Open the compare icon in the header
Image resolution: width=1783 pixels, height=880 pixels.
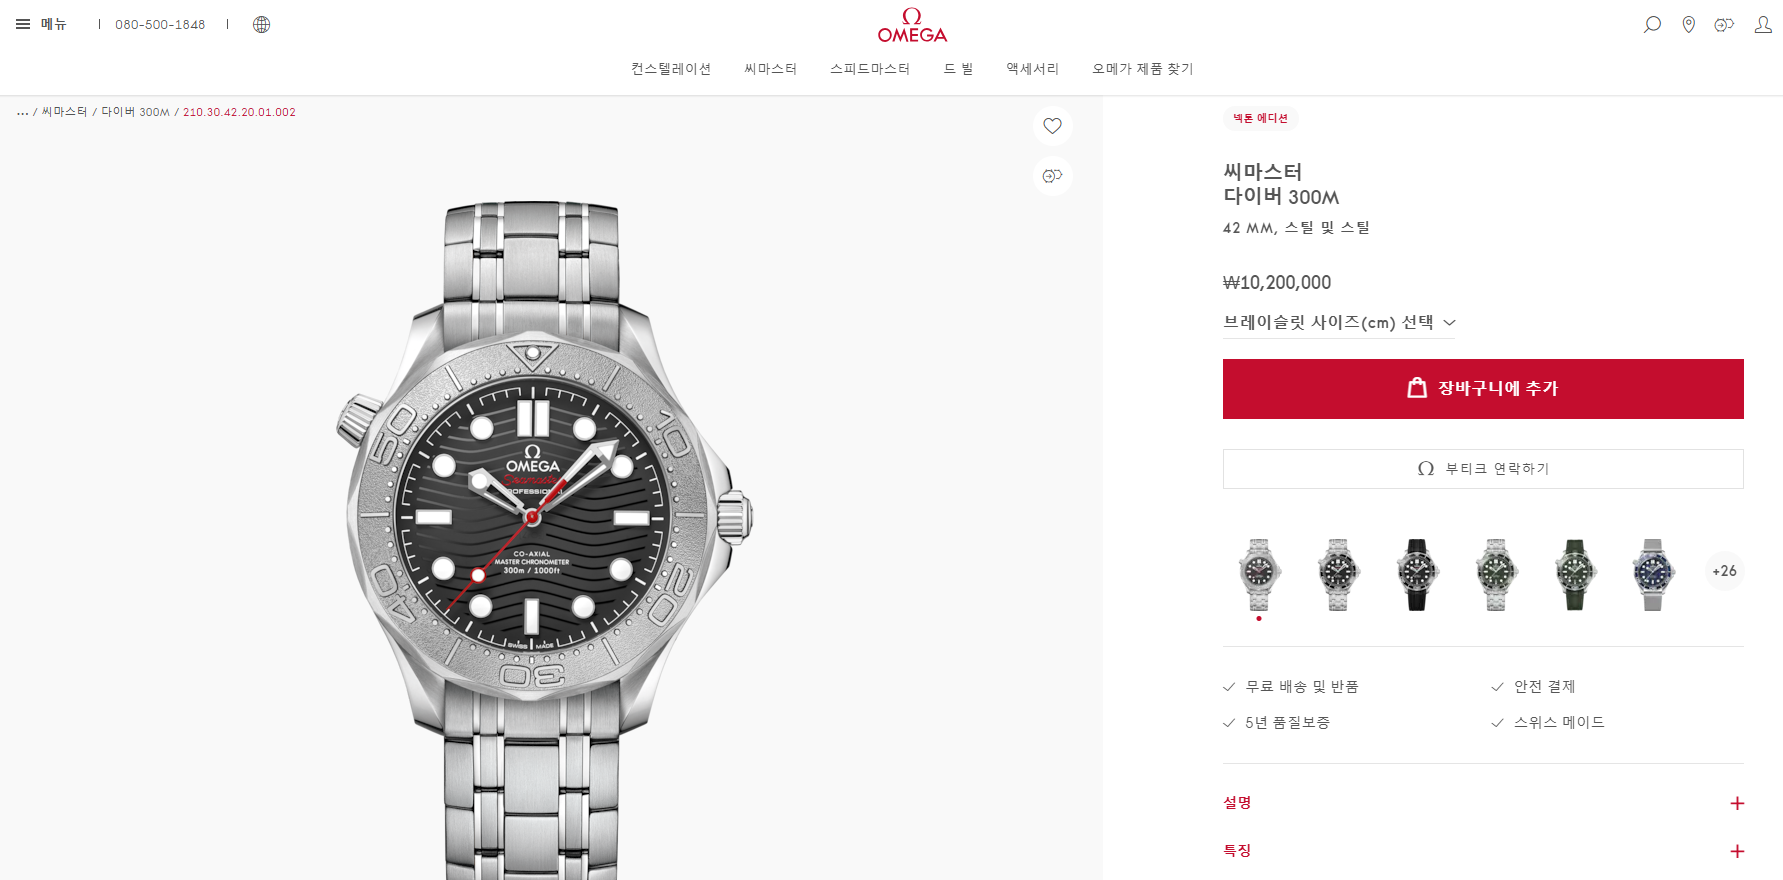(x=1724, y=24)
